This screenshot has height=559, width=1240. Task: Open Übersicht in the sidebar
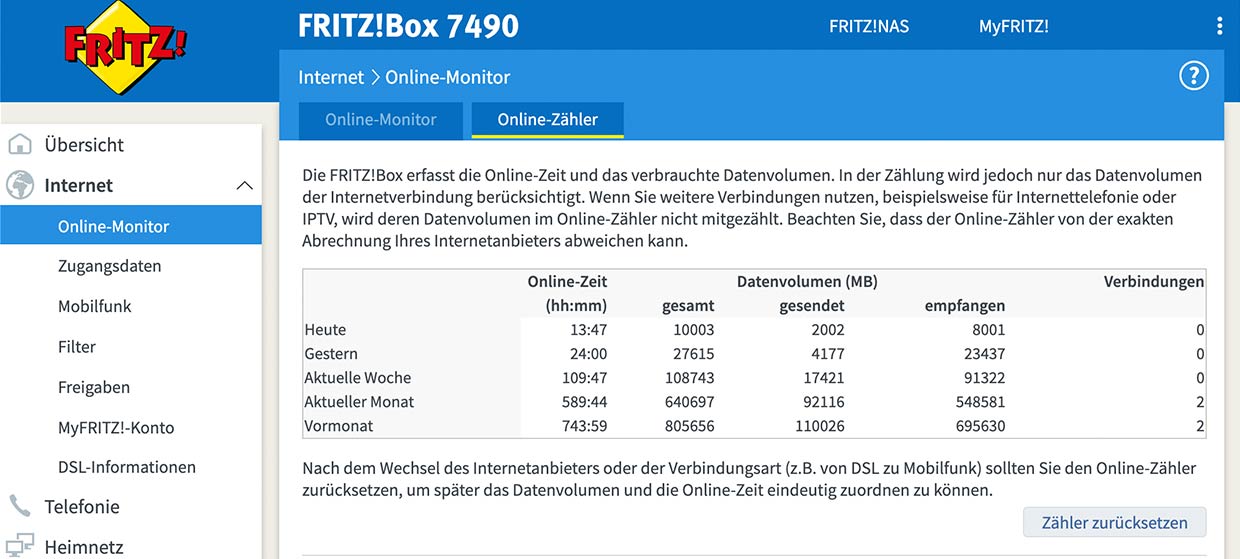coord(84,145)
